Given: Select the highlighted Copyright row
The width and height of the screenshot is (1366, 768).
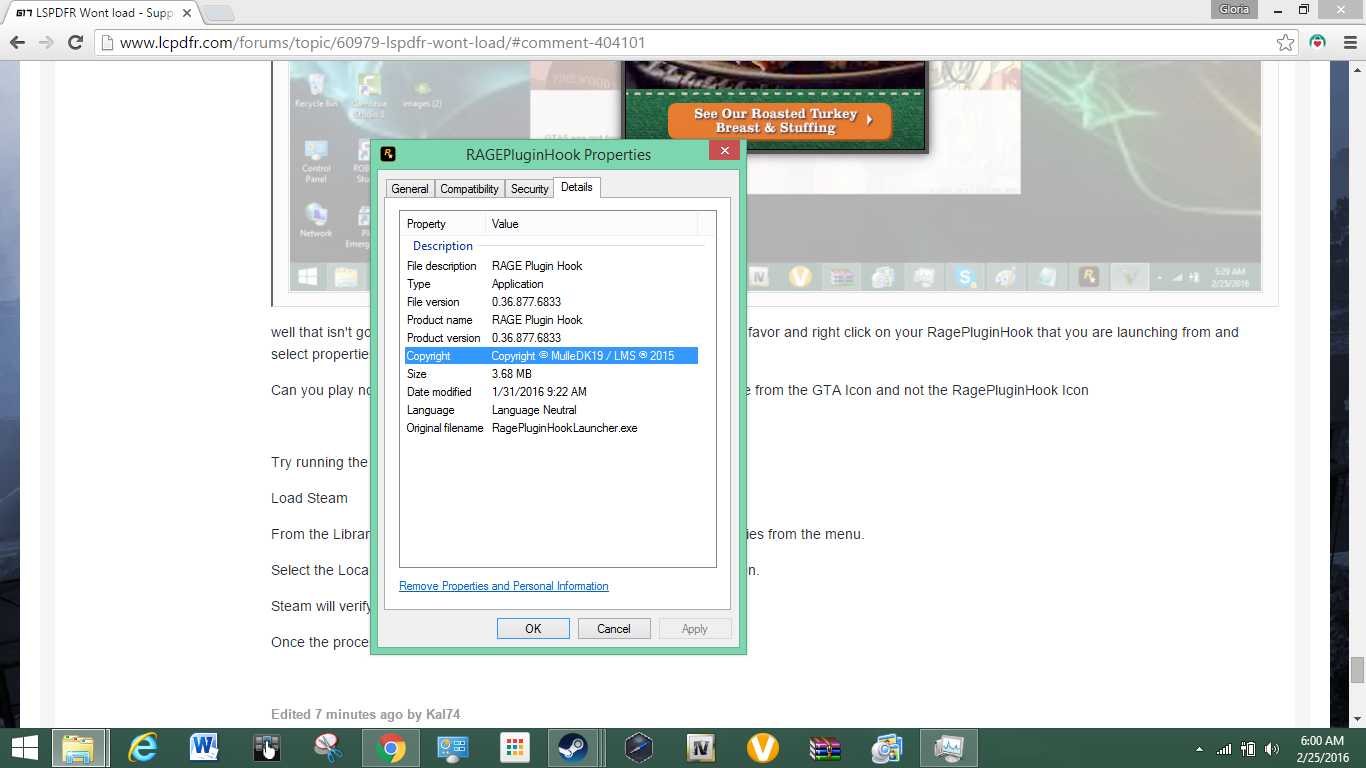Looking at the screenshot, I should (551, 356).
